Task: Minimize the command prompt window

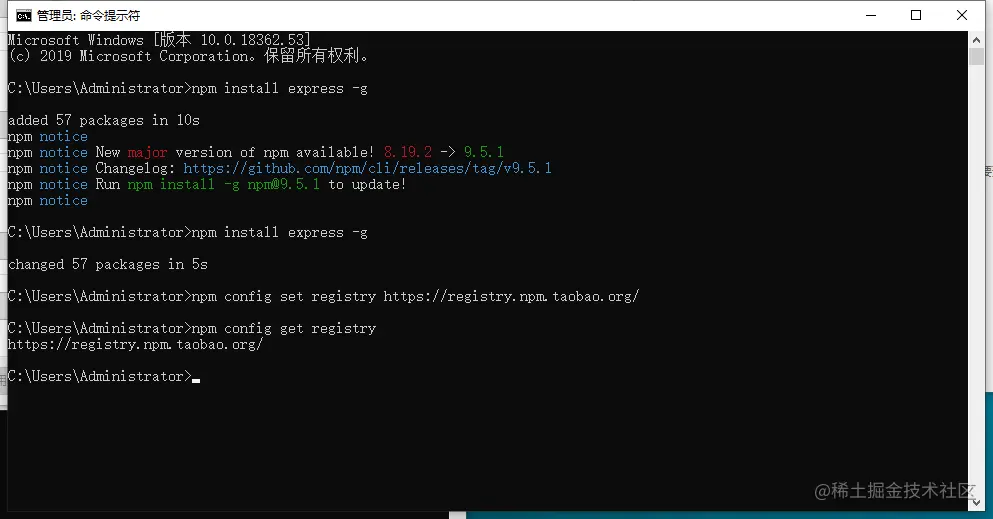Action: coord(871,15)
